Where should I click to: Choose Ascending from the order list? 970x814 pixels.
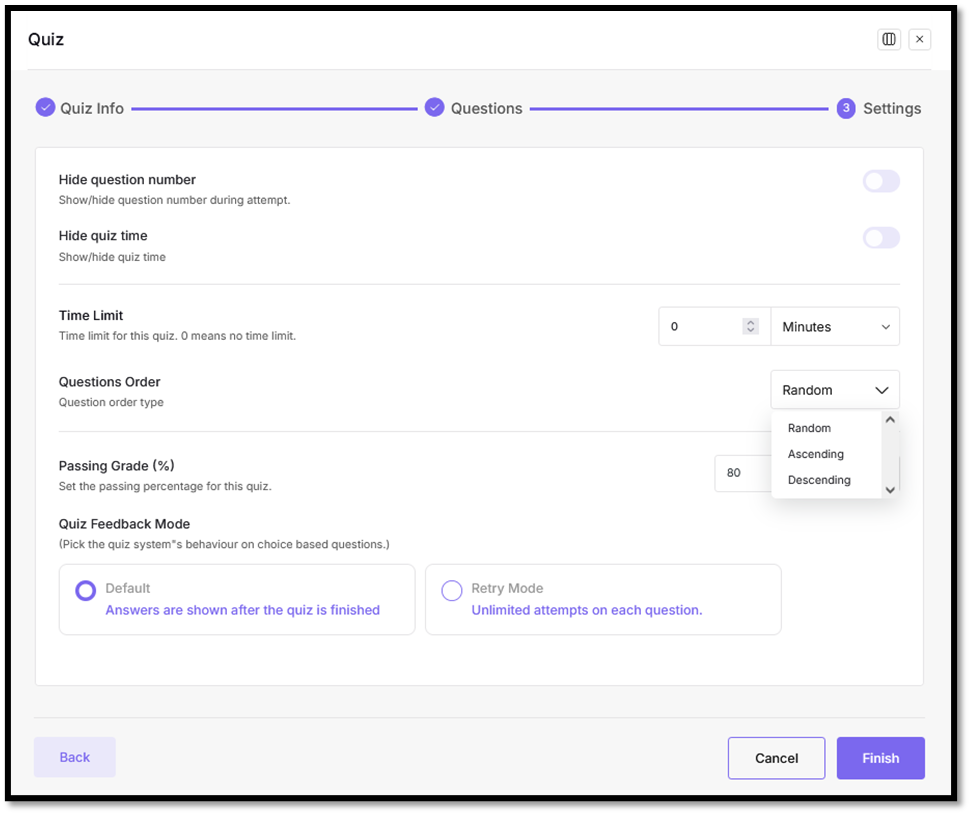click(816, 454)
